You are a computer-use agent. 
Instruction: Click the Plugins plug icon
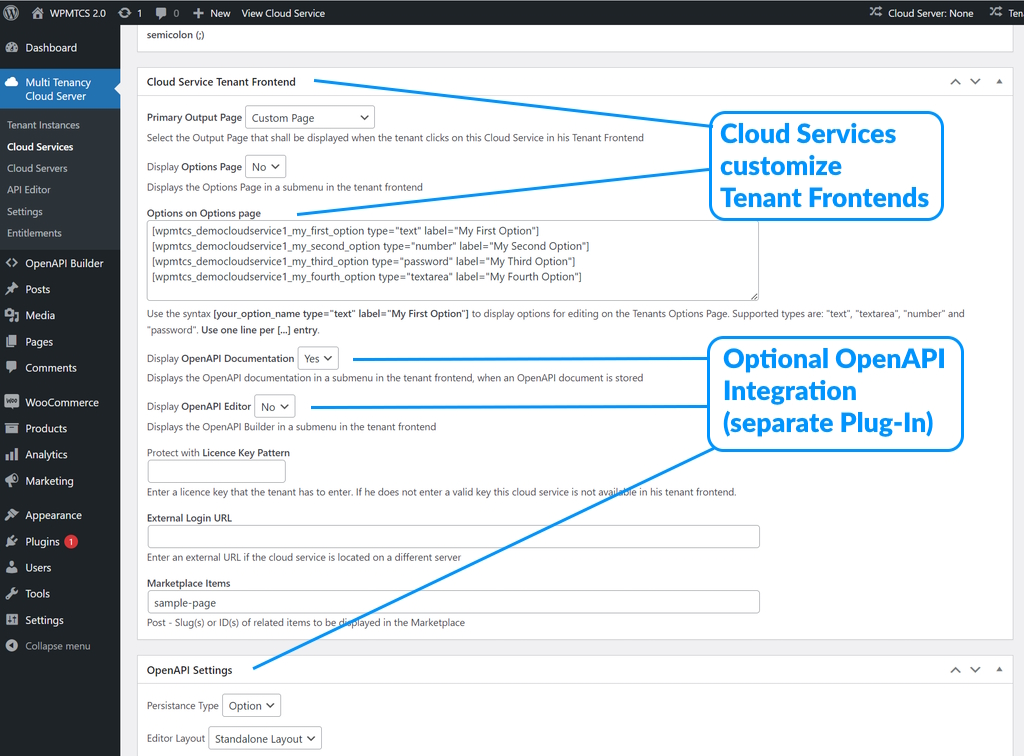[12, 541]
